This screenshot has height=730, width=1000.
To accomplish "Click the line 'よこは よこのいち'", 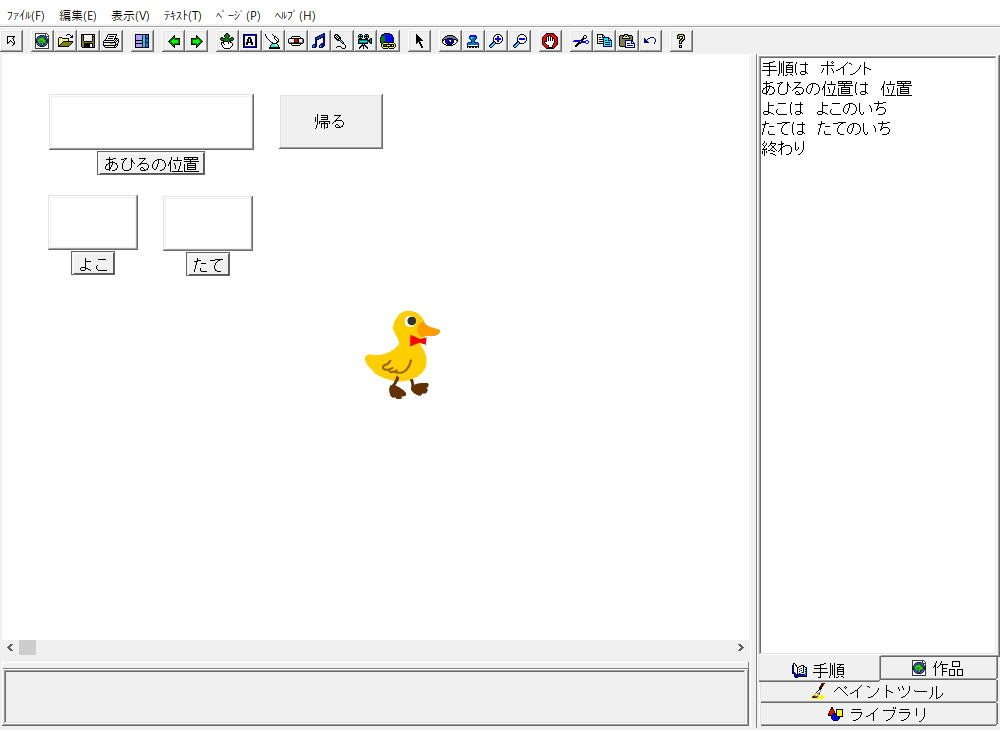I will point(825,108).
